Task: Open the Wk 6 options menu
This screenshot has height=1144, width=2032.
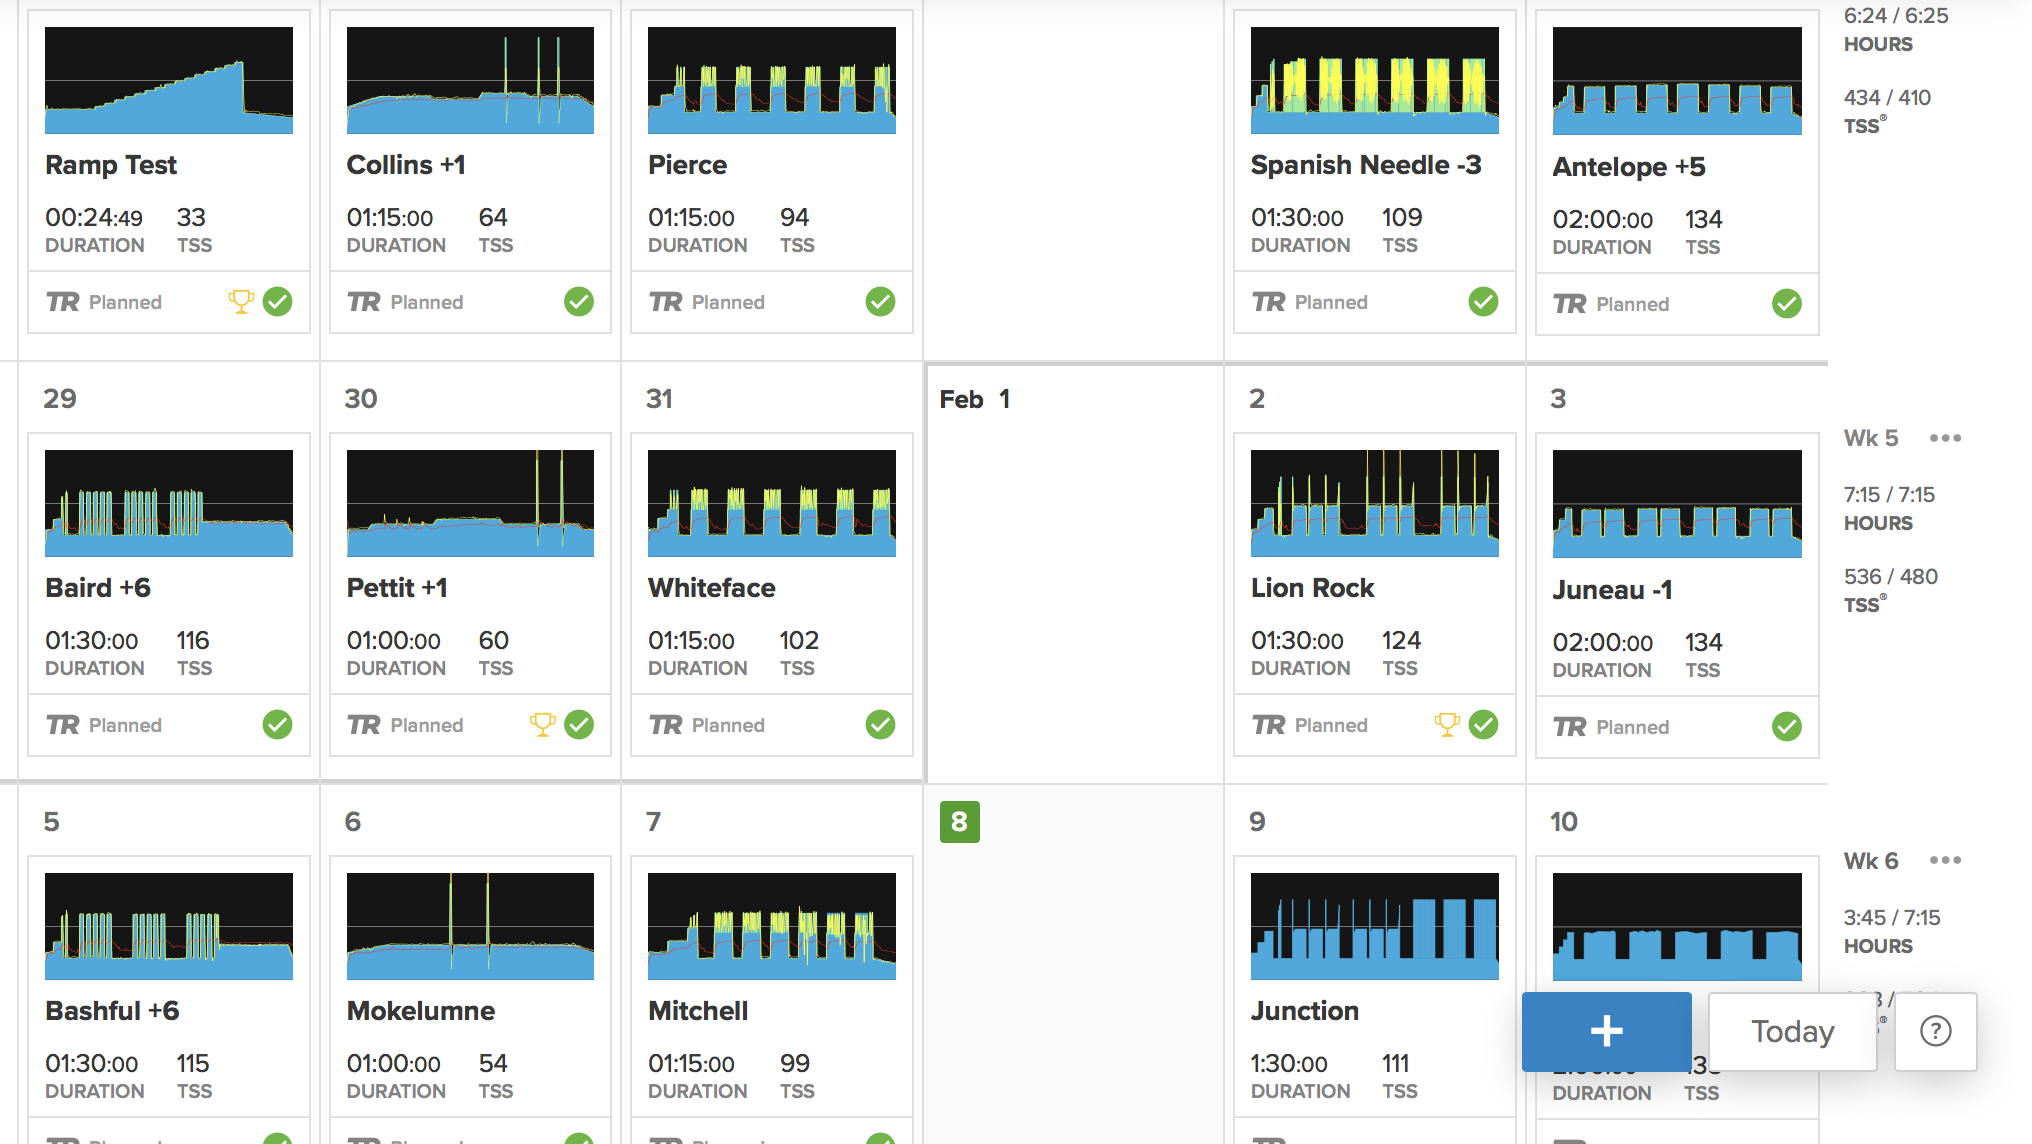Action: pyautogui.click(x=1945, y=860)
